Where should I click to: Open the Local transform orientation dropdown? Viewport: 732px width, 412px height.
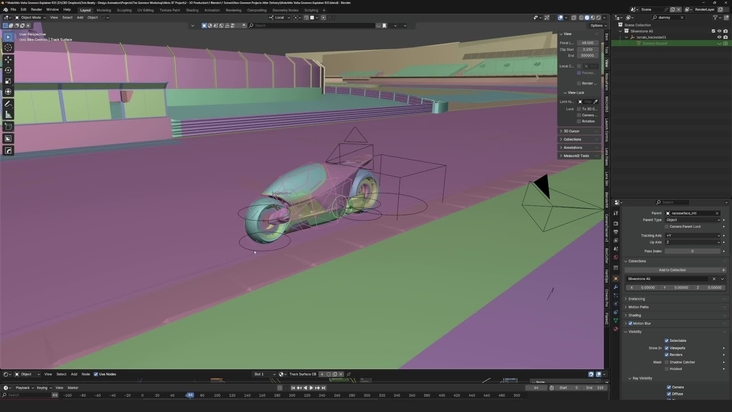pyautogui.click(x=279, y=17)
